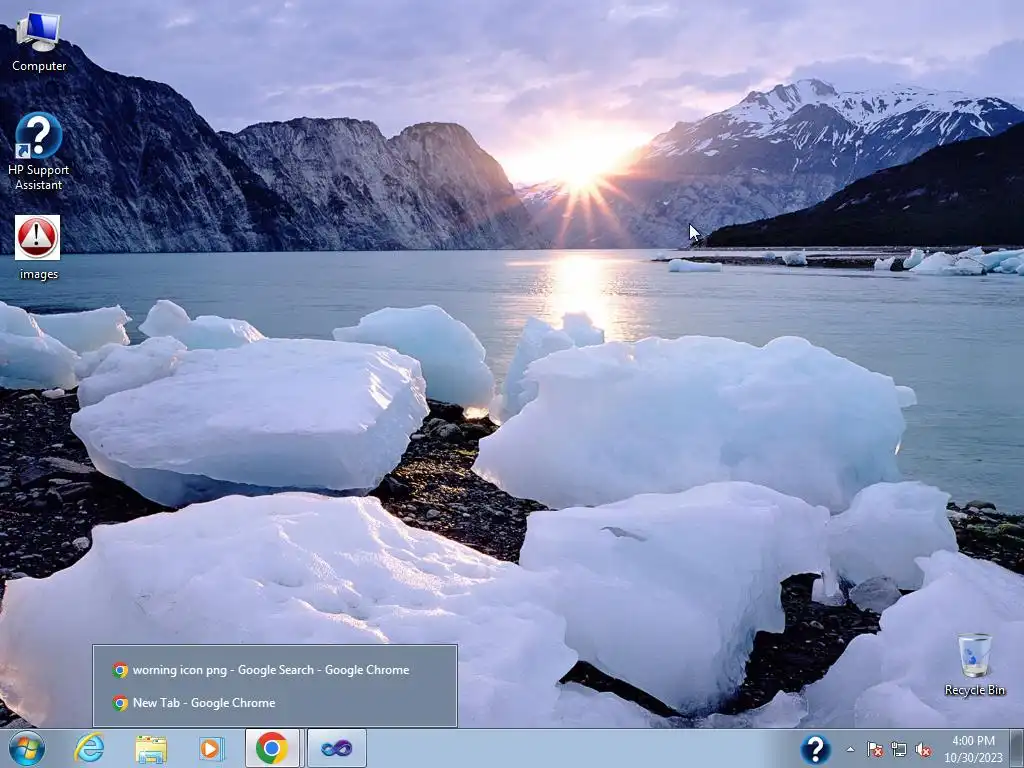This screenshot has height=768, width=1024.
Task: Click the 'images' file label text
Action: (x=39, y=274)
